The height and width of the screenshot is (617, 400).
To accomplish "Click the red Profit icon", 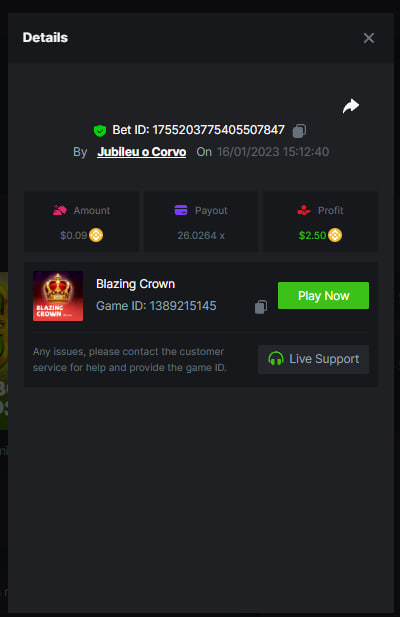I will click(x=304, y=210).
